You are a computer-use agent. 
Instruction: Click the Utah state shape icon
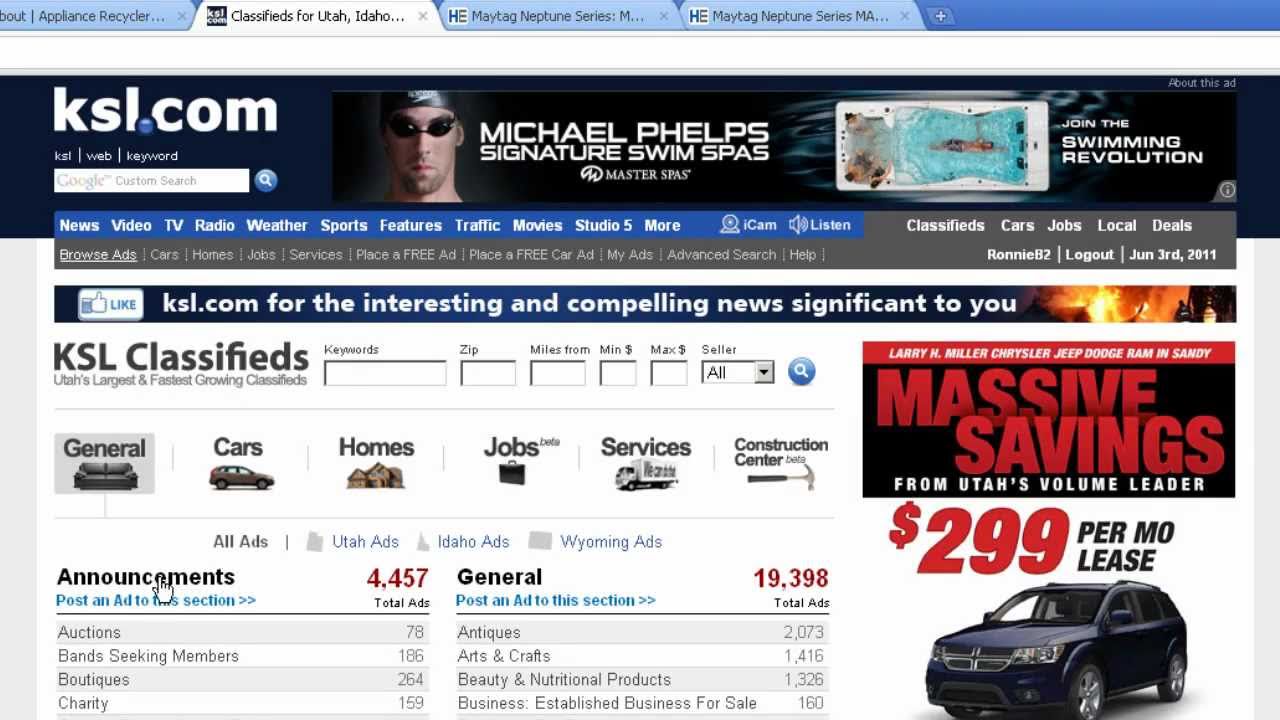tap(314, 541)
